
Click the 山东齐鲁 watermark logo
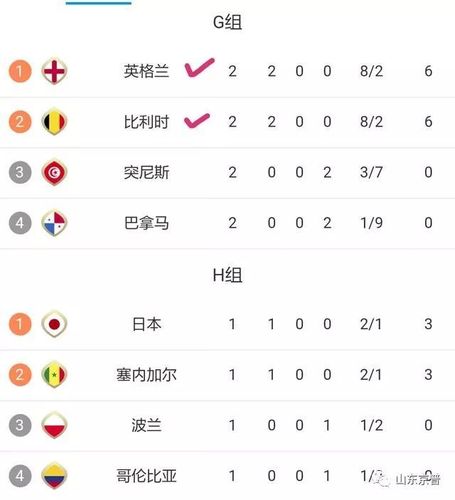[407, 479]
